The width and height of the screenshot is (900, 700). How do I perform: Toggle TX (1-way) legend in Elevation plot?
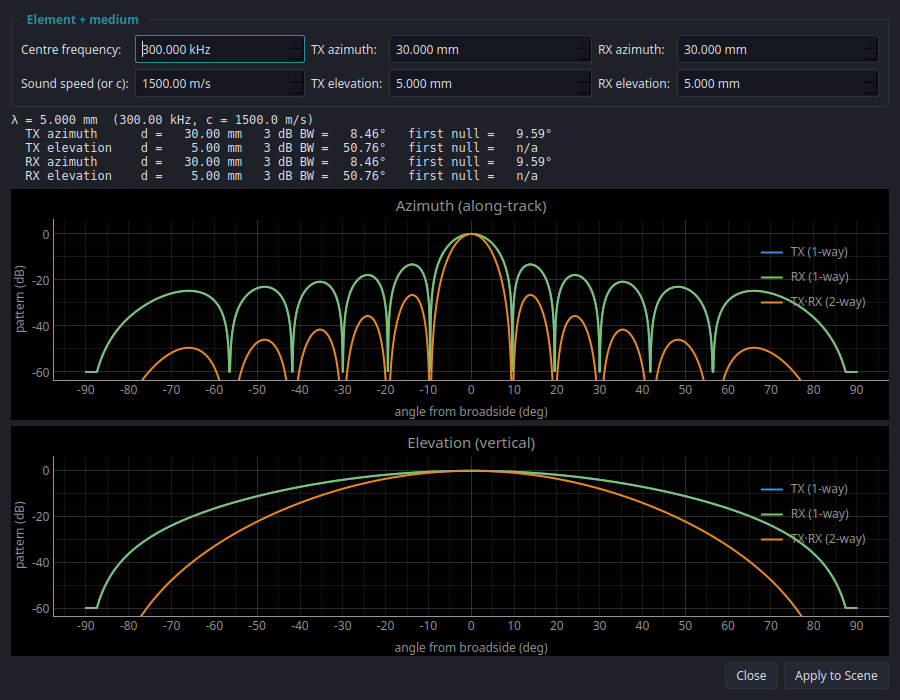point(804,489)
